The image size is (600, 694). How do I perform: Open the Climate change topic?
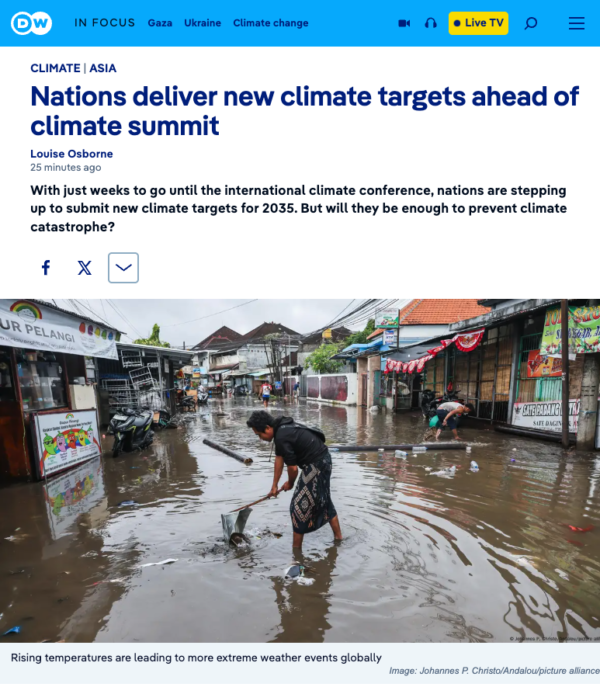(x=271, y=23)
